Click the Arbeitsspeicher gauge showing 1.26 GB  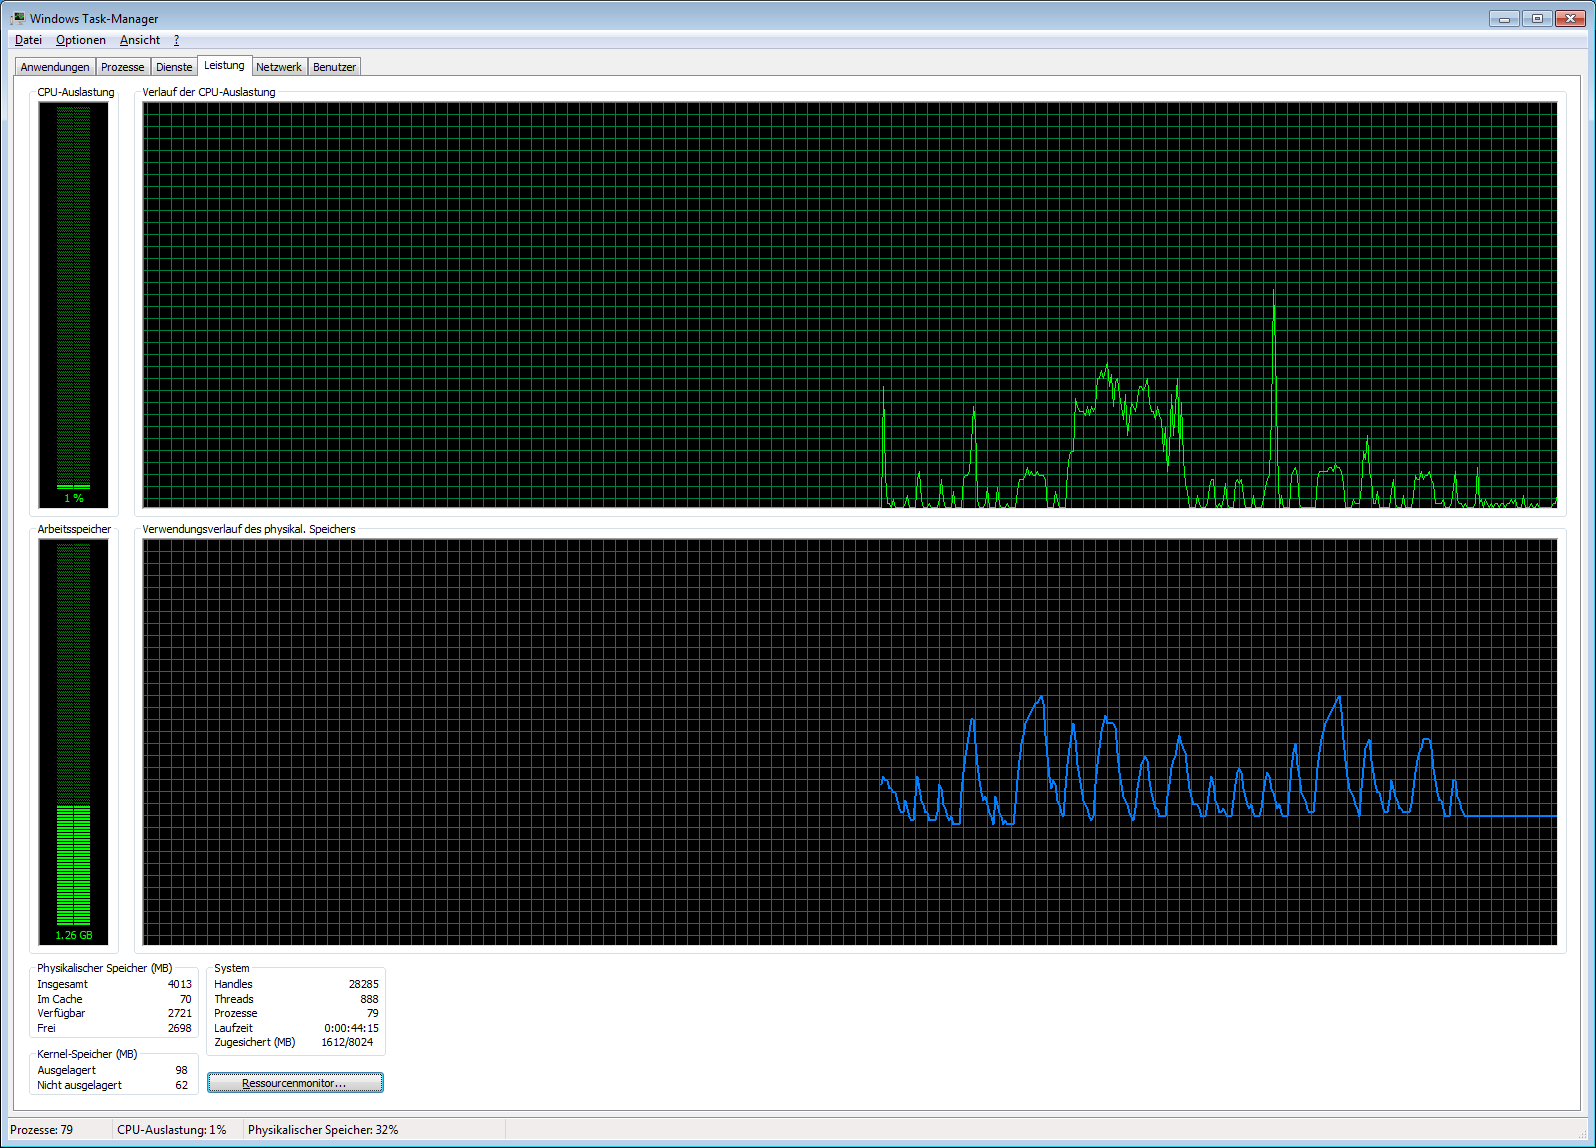pos(73,742)
